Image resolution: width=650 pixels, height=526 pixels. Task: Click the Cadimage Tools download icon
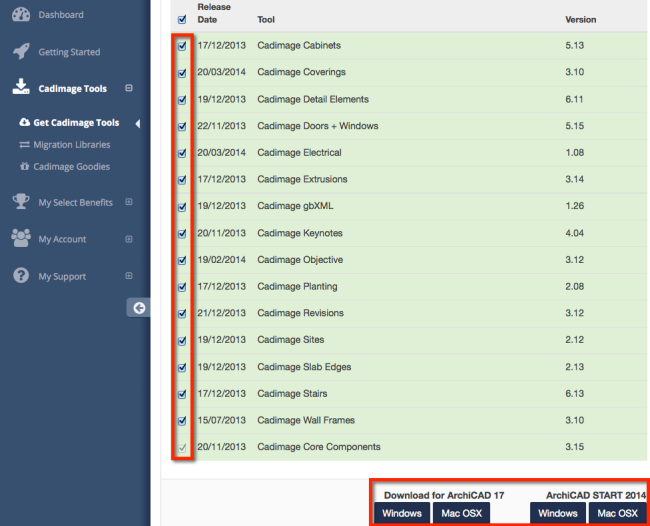pyautogui.click(x=21, y=86)
